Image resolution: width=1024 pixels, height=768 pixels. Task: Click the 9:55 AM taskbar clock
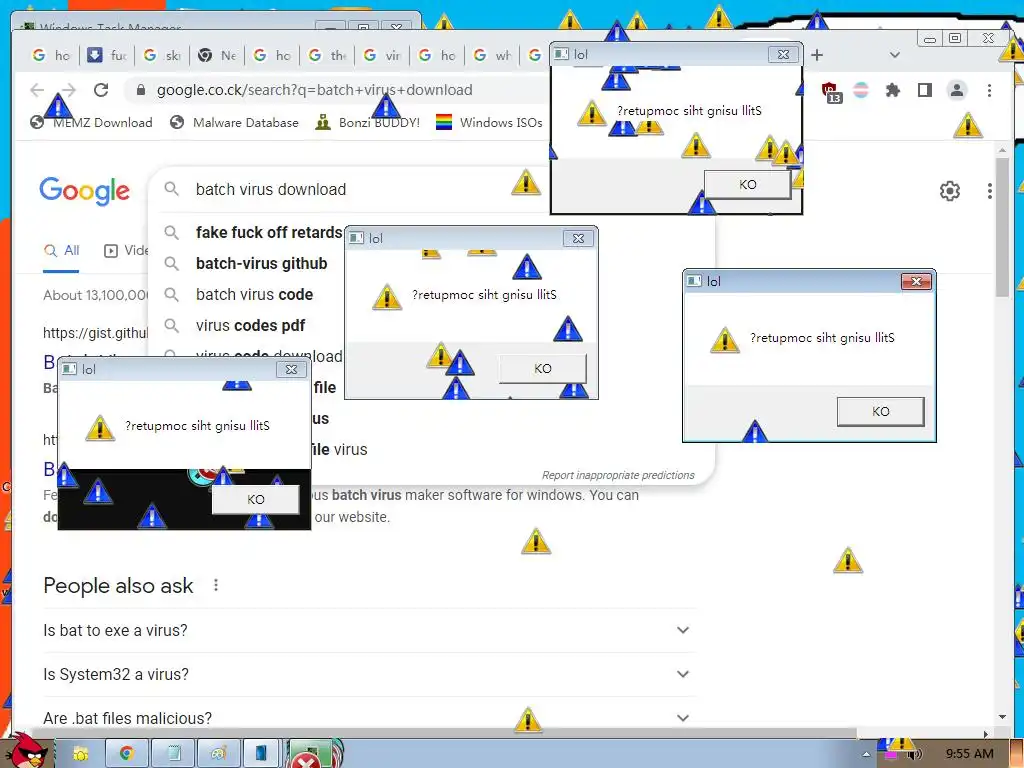pyautogui.click(x=969, y=754)
